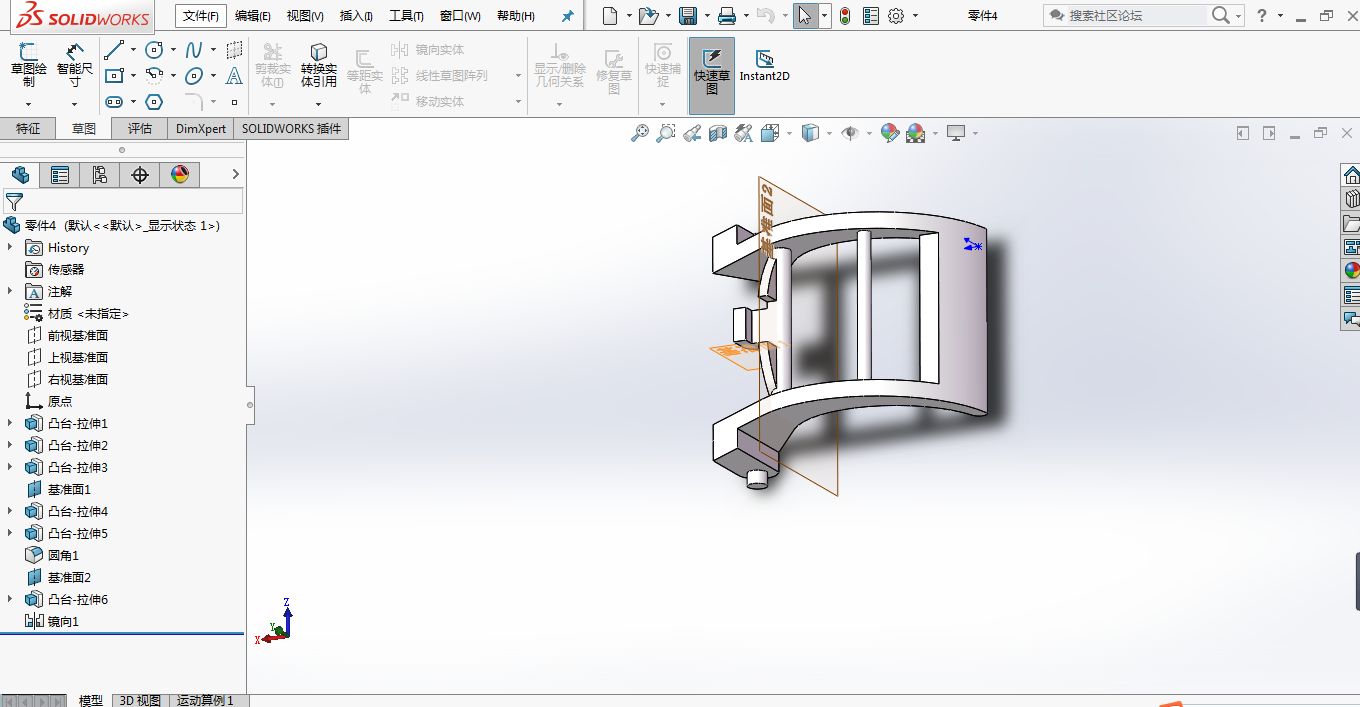Expand the 凸台-拉伸1 feature node
Image resolution: width=1360 pixels, height=707 pixels.
point(10,423)
